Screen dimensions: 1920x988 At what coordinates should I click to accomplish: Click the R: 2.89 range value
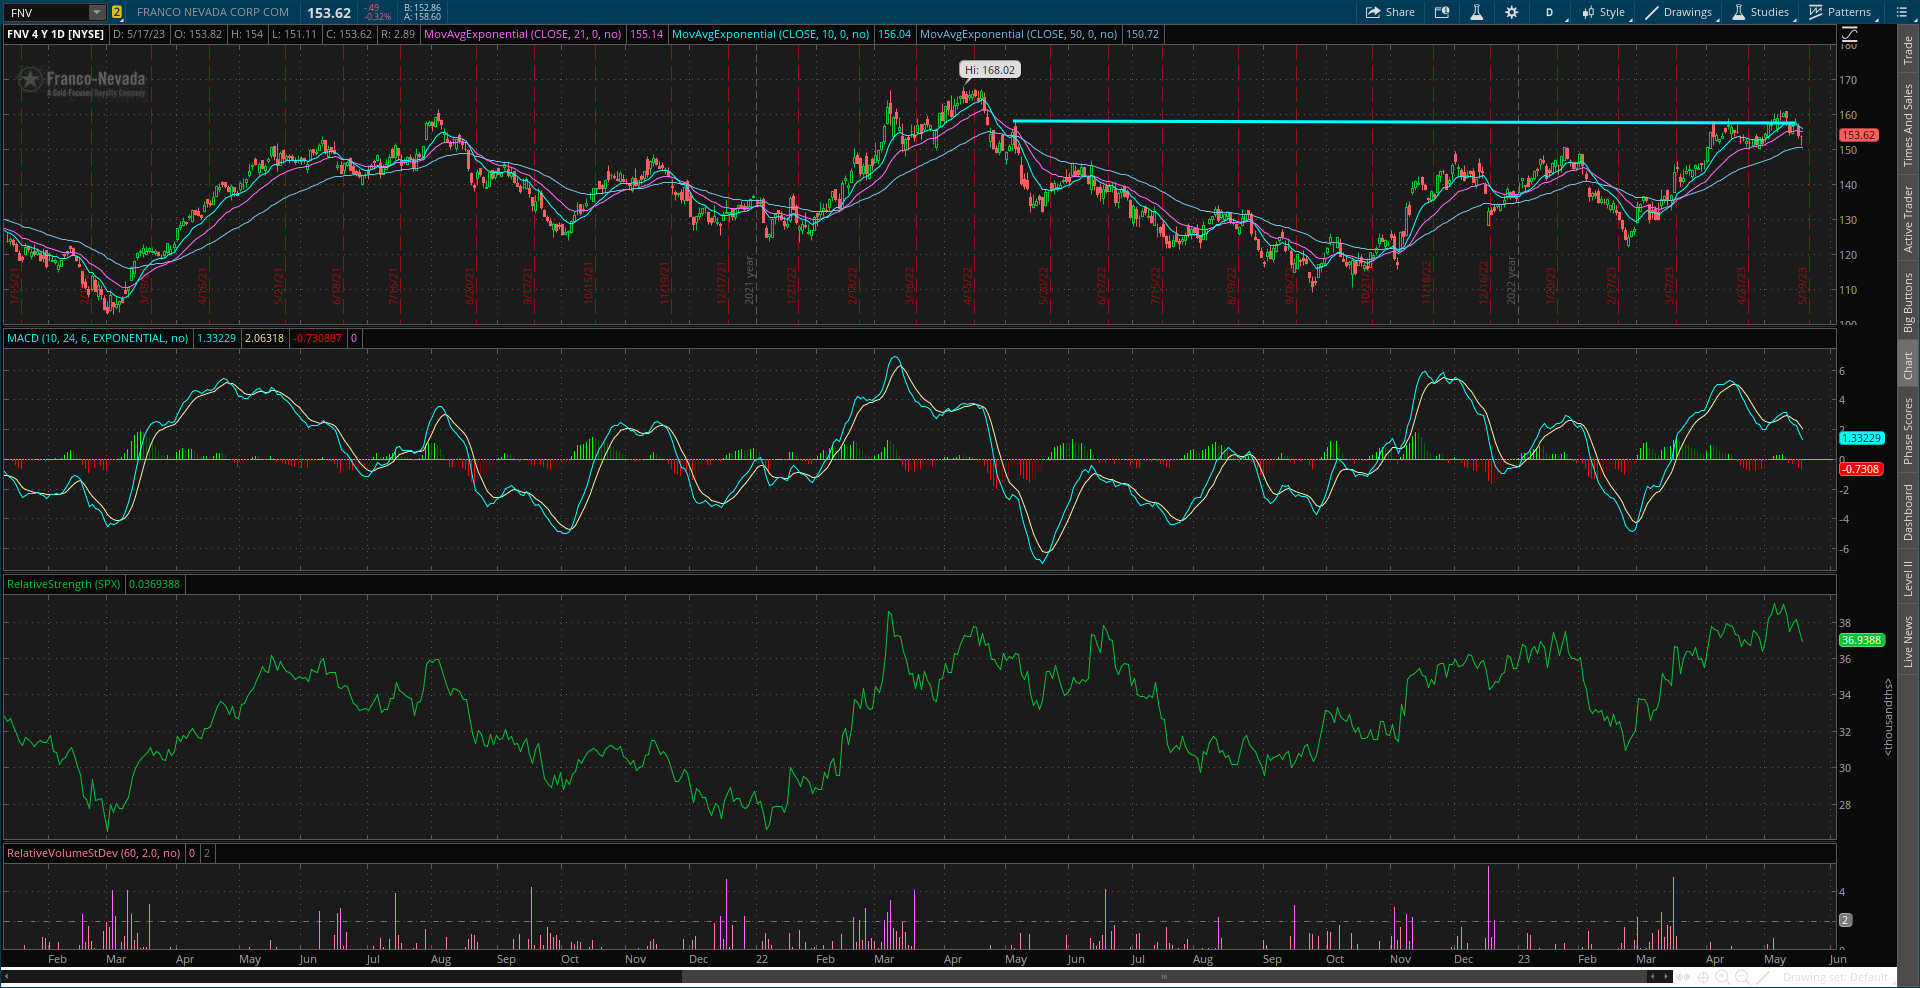point(398,34)
